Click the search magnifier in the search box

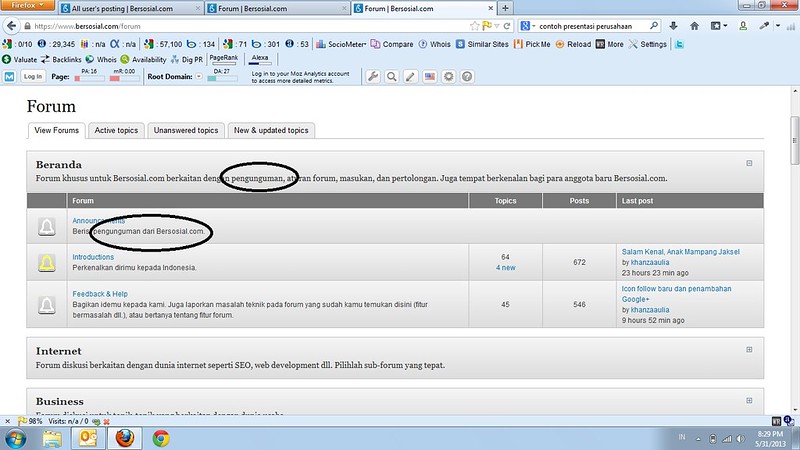click(x=654, y=26)
